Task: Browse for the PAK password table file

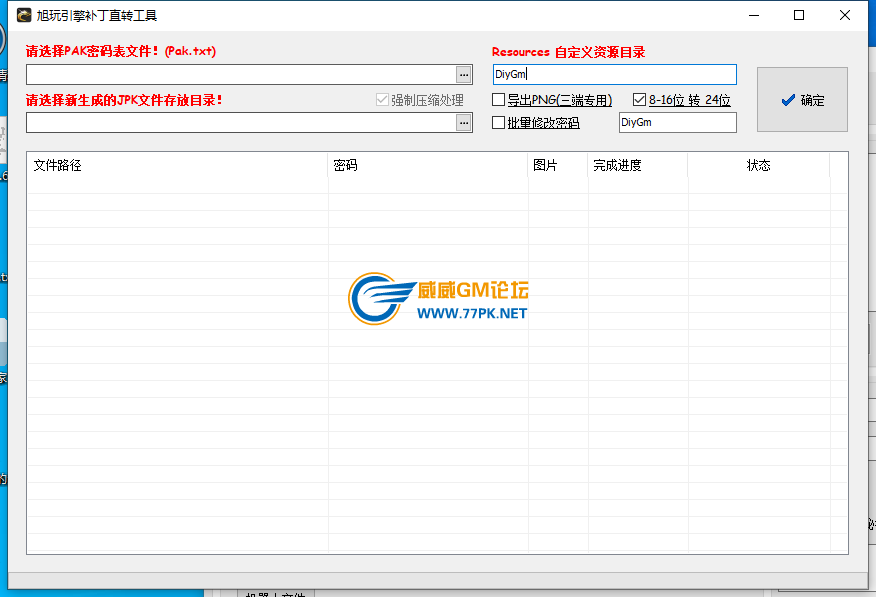Action: point(463,75)
